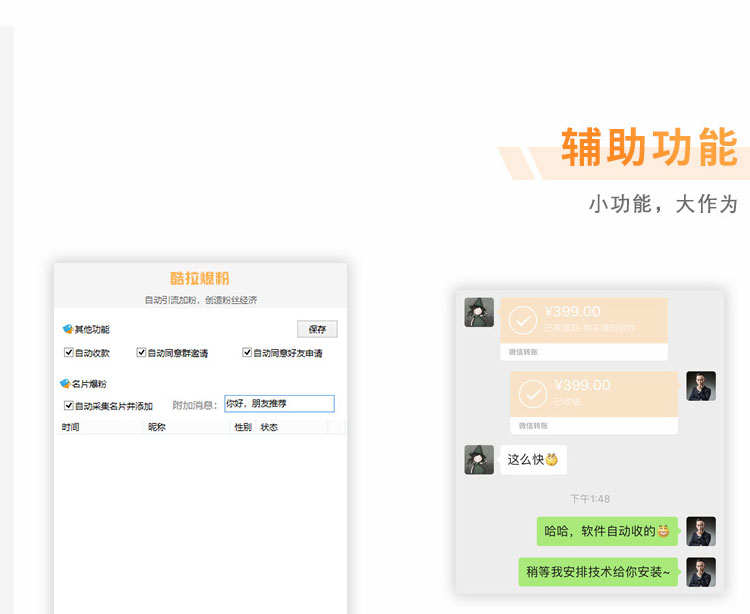Click the 性别 column header
750x614 pixels.
243,427
